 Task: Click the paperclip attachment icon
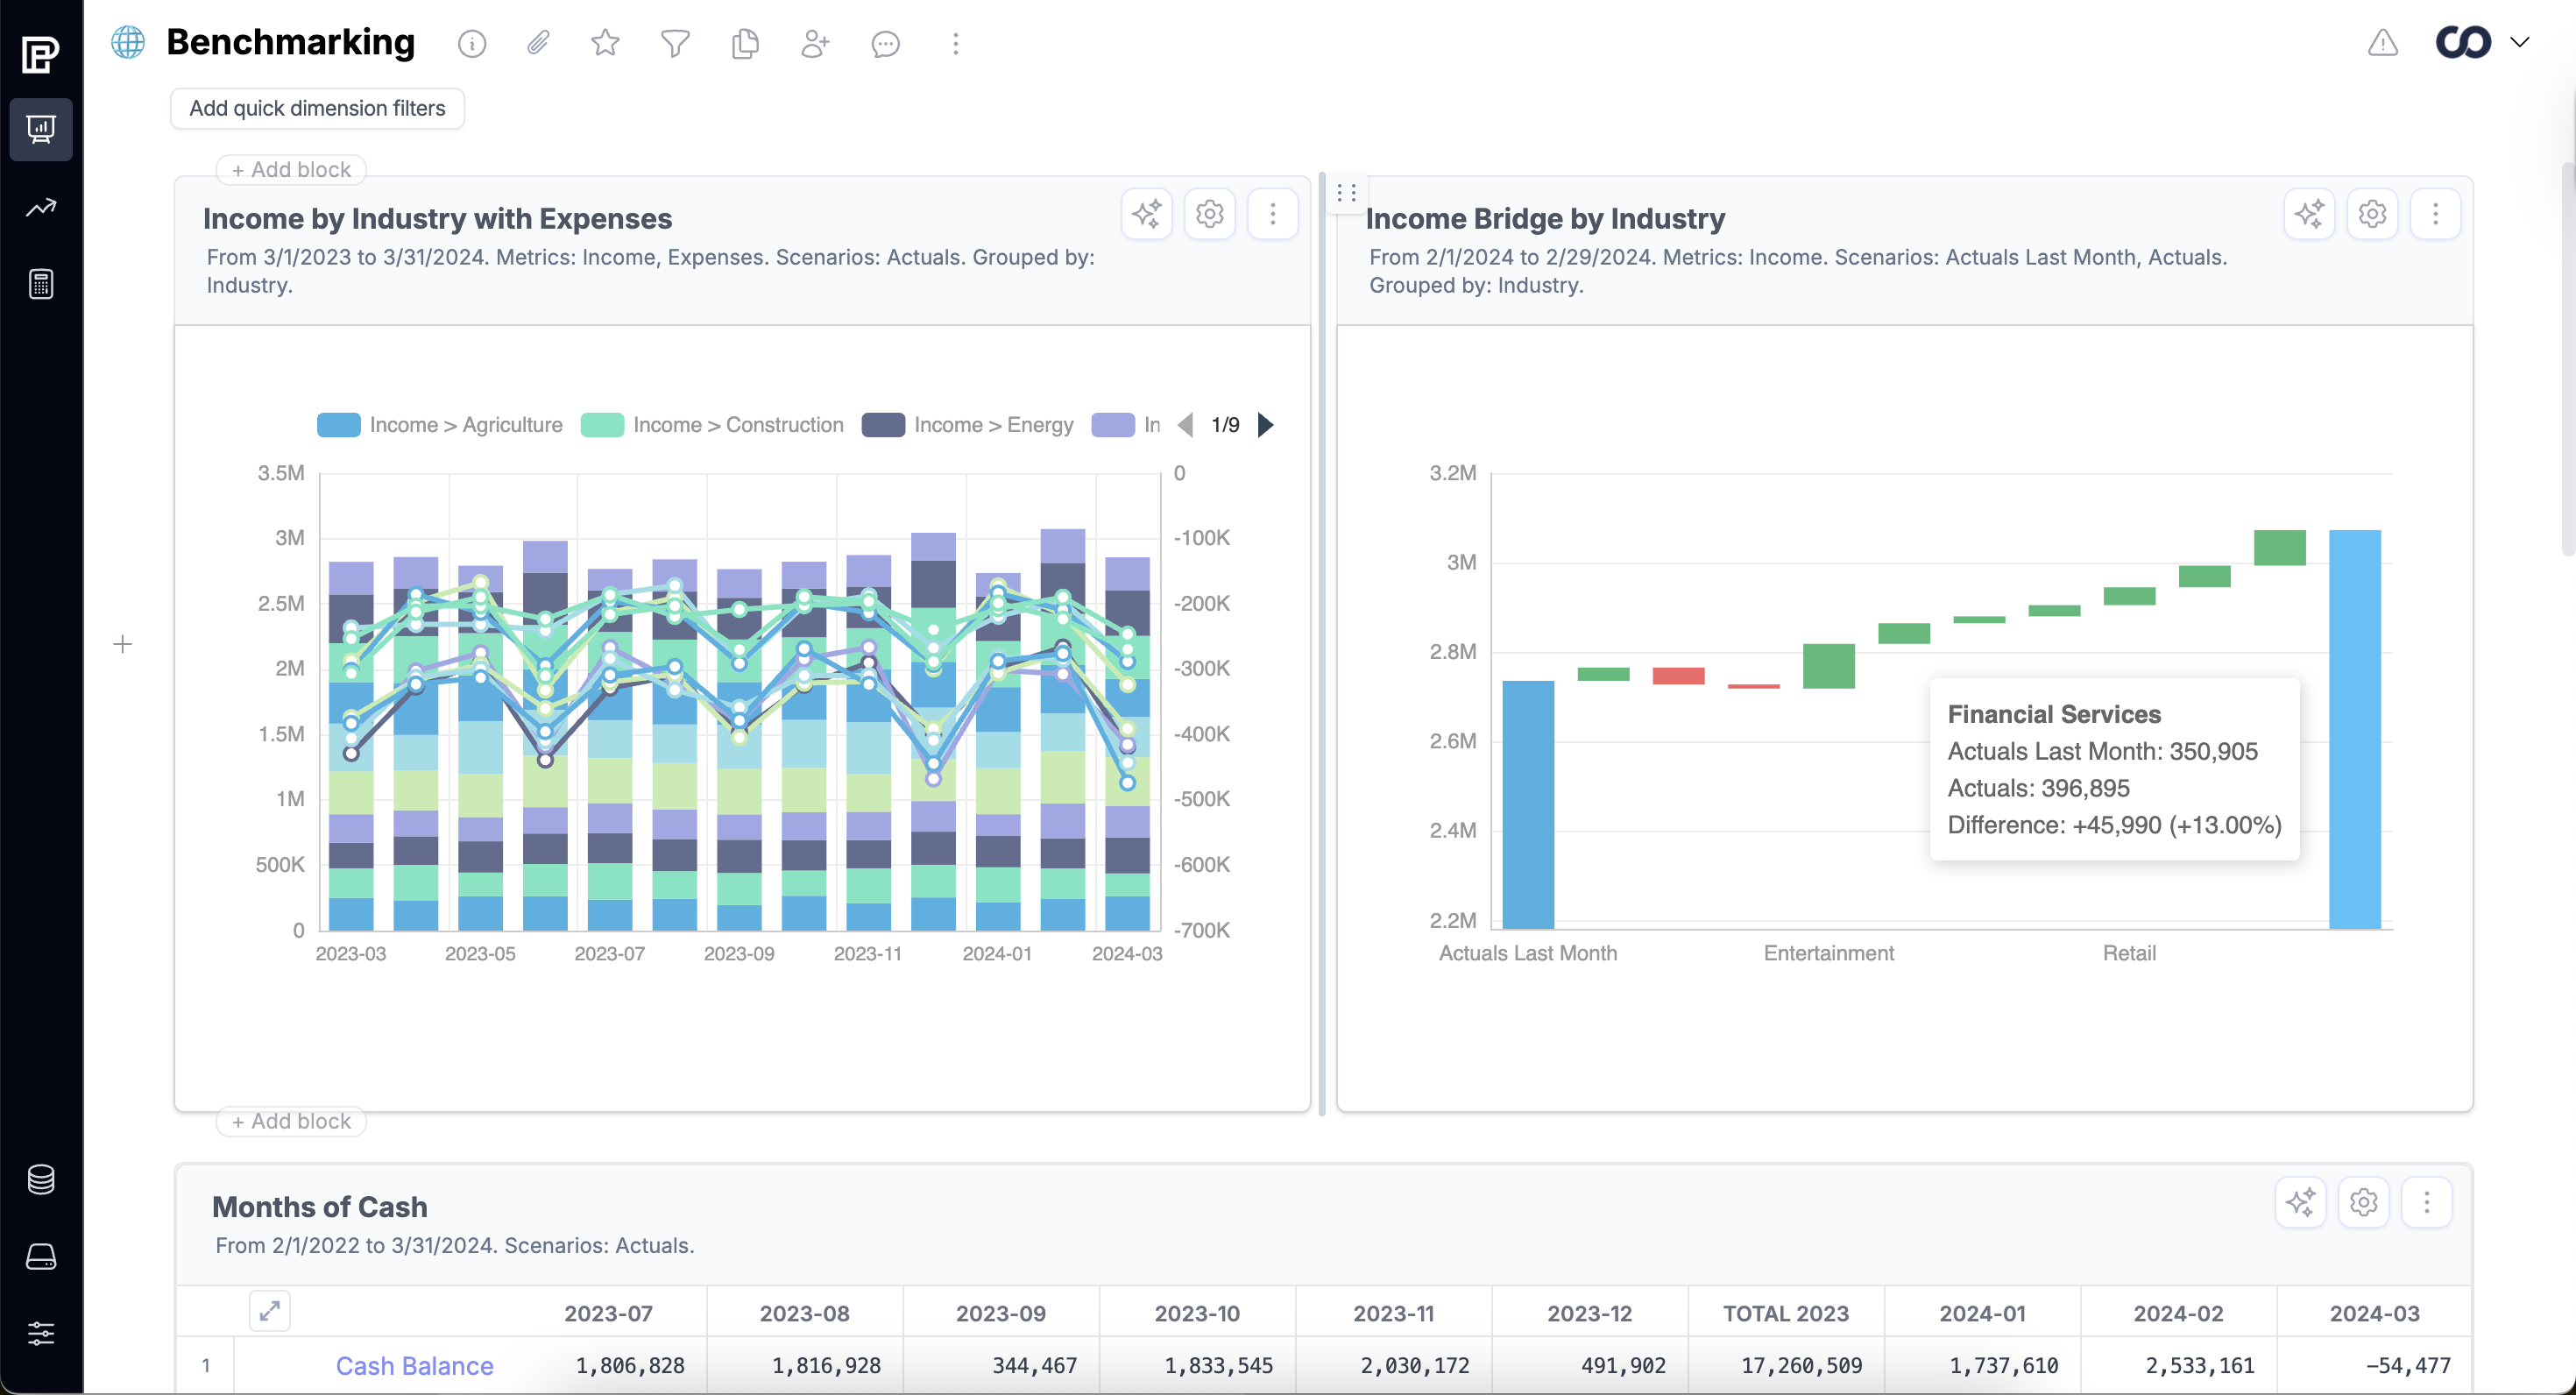[x=538, y=43]
